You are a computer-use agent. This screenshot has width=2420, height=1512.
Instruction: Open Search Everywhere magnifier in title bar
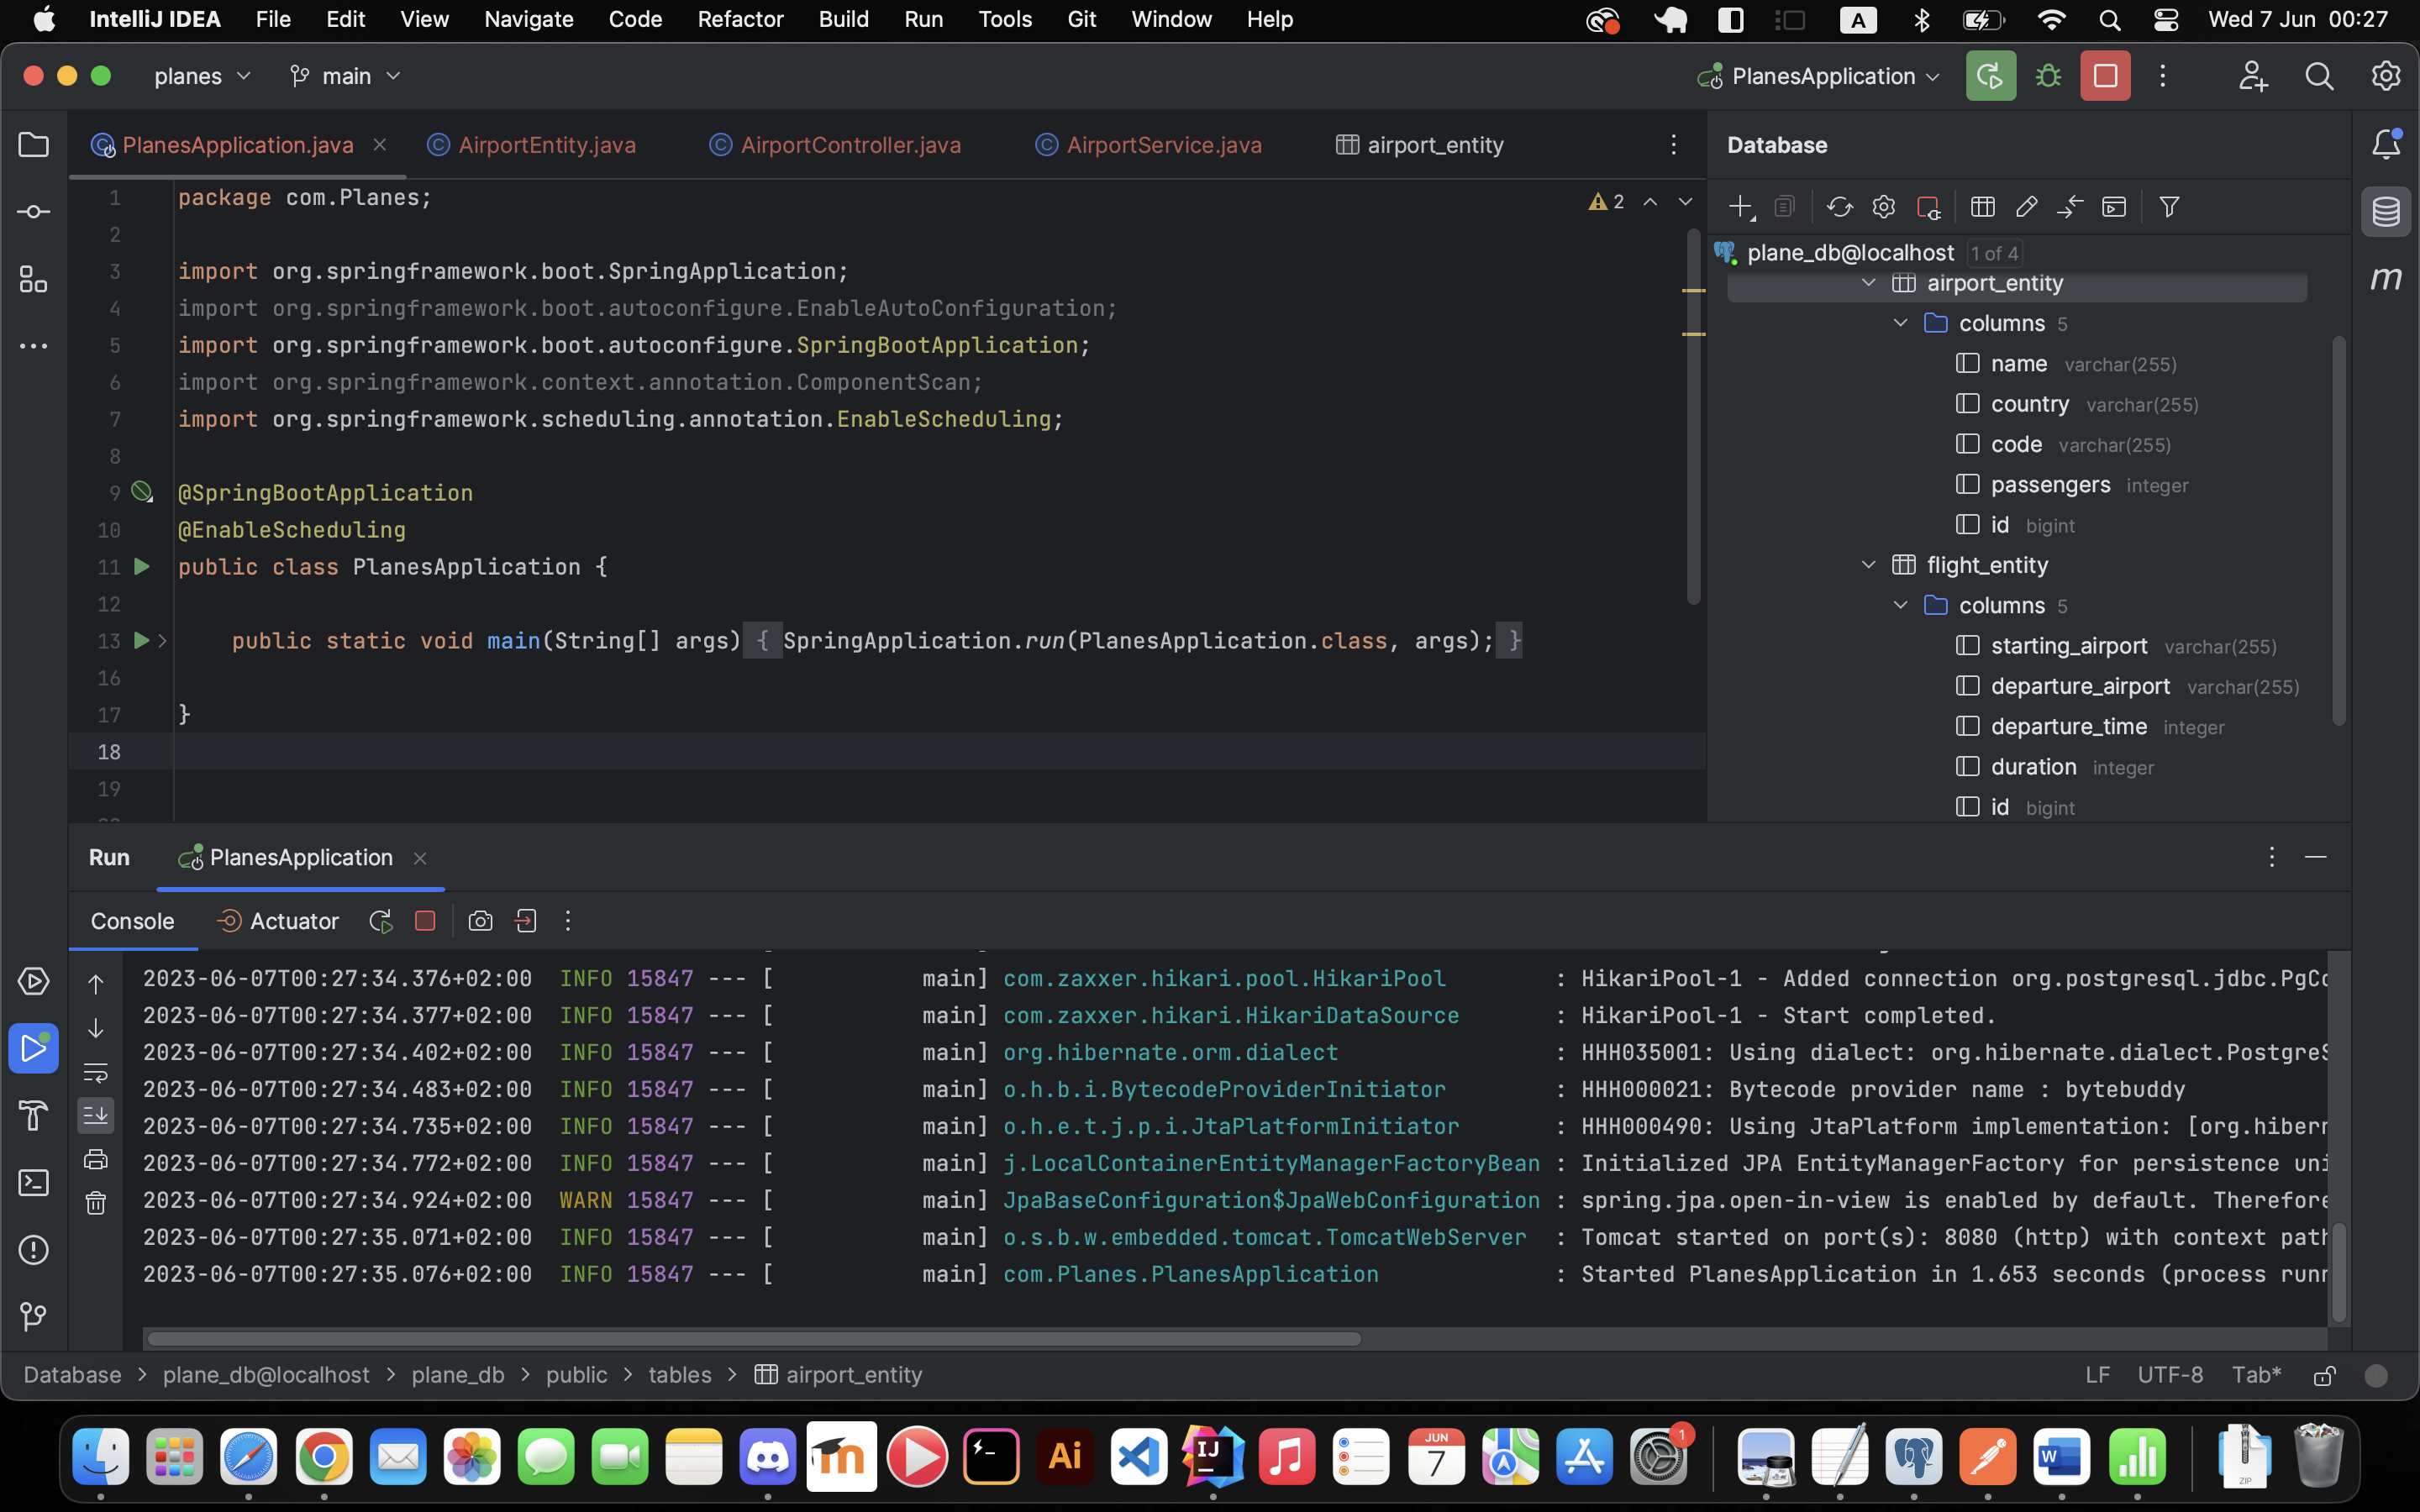tap(2321, 76)
